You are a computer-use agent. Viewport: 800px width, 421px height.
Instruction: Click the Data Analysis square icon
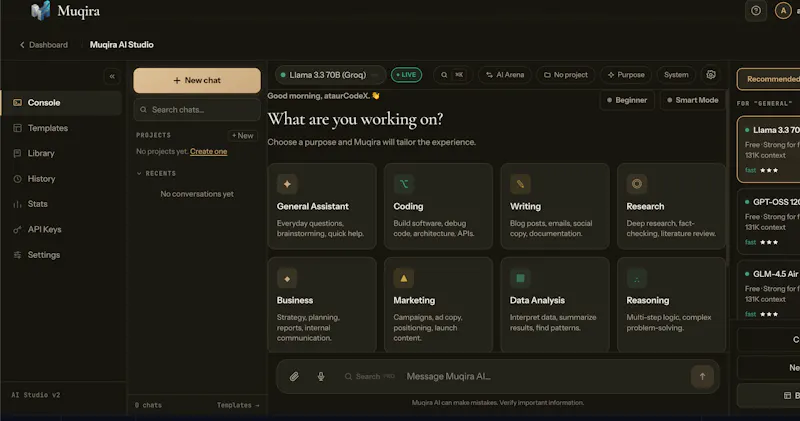(x=520, y=279)
